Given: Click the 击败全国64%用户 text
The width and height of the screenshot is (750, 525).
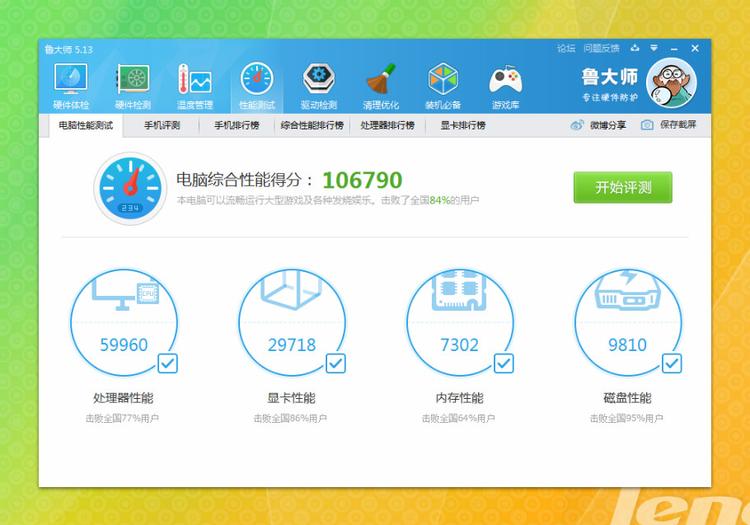Looking at the screenshot, I should click(458, 418).
